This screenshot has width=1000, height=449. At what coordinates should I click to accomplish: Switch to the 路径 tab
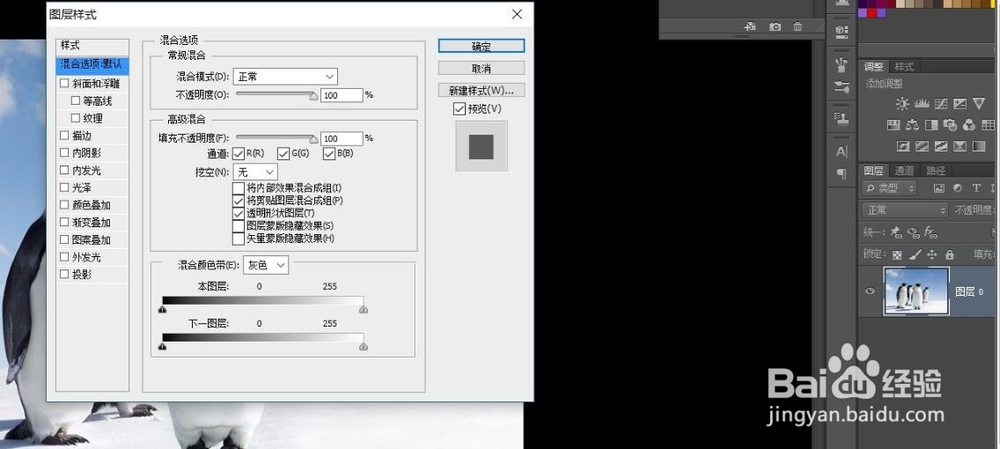(936, 170)
